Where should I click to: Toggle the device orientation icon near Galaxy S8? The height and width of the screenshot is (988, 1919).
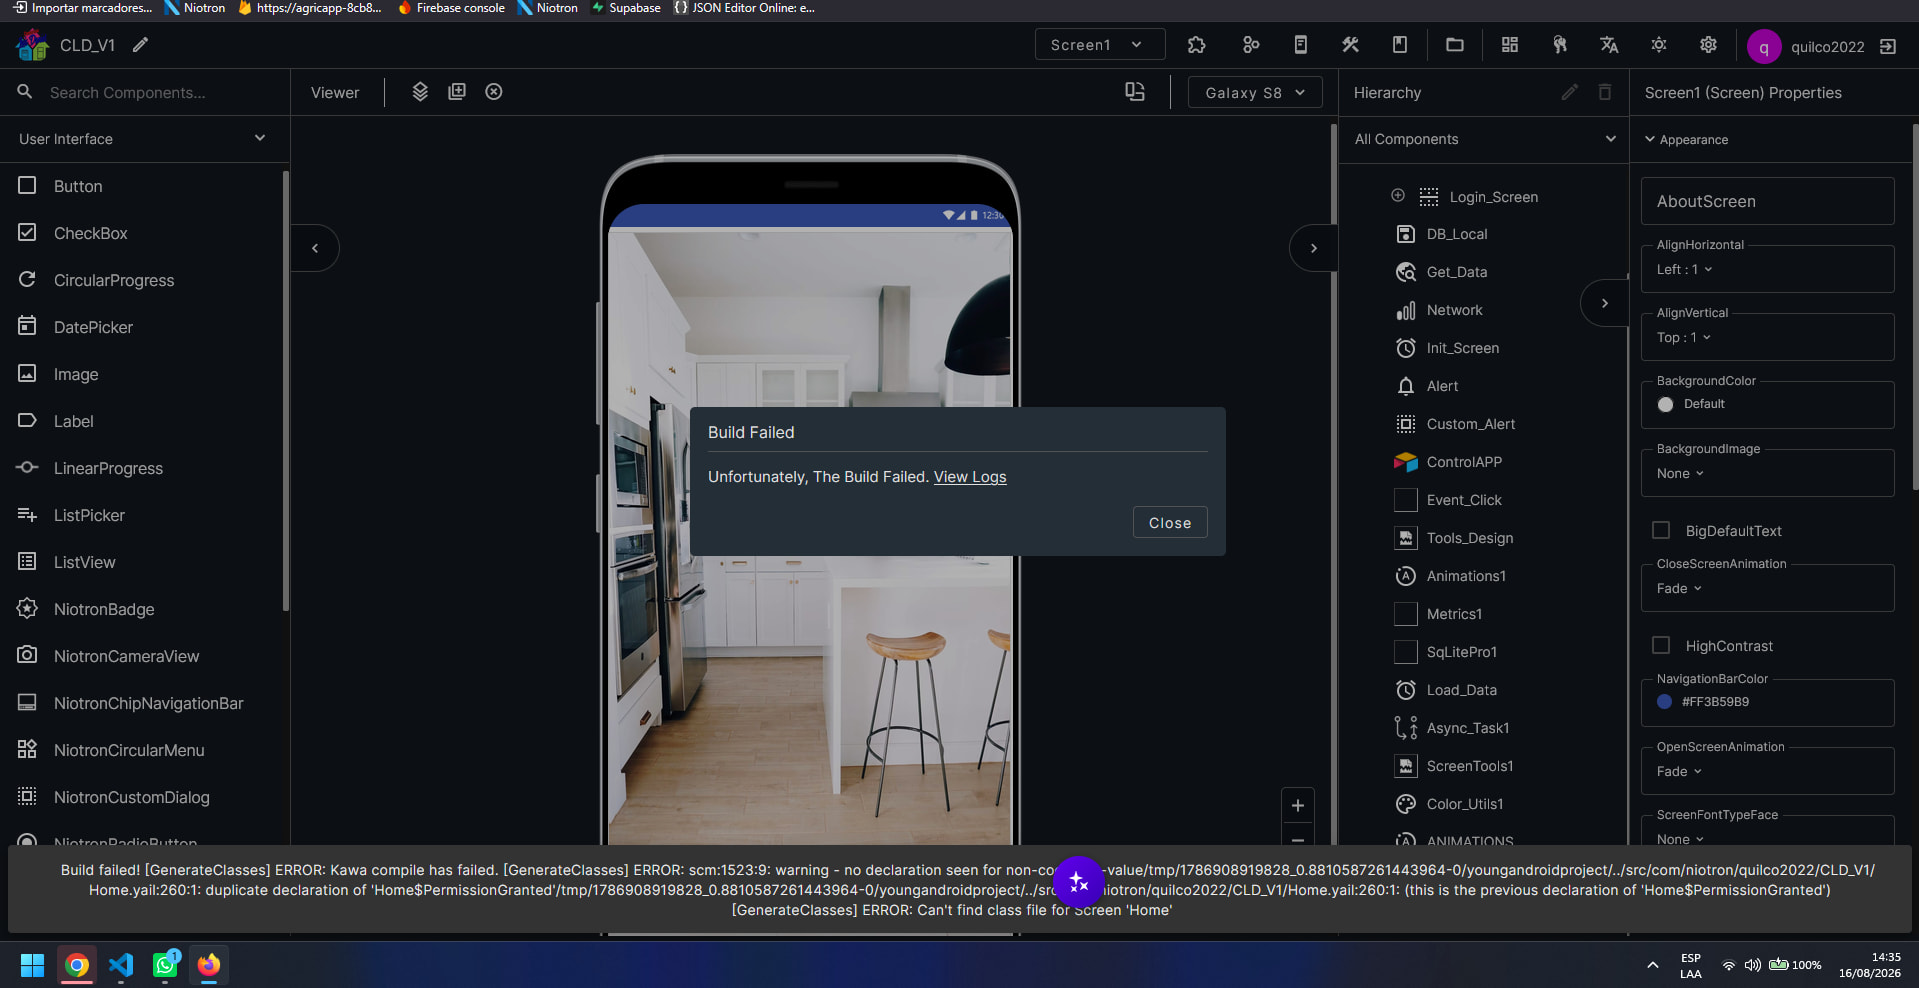(1135, 92)
